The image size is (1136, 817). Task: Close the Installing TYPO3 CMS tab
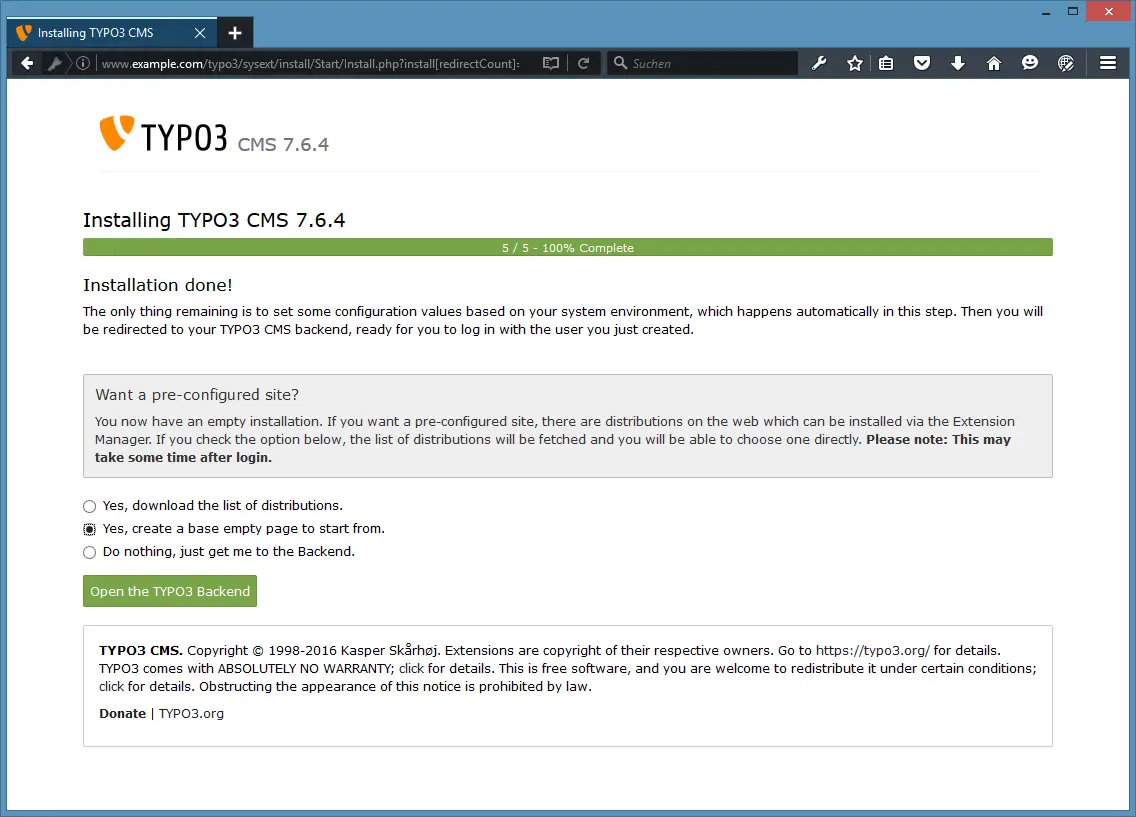click(200, 33)
